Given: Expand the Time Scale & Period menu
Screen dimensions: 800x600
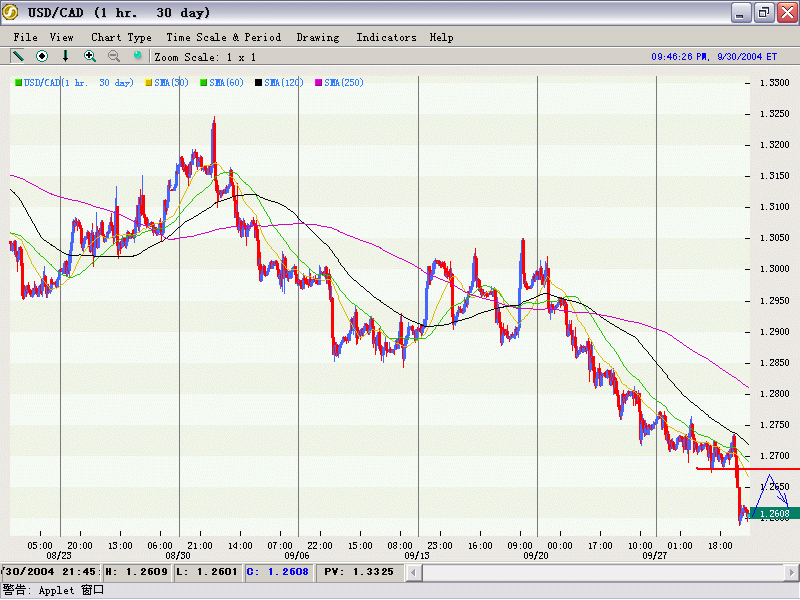Looking at the screenshot, I should [x=223, y=37].
